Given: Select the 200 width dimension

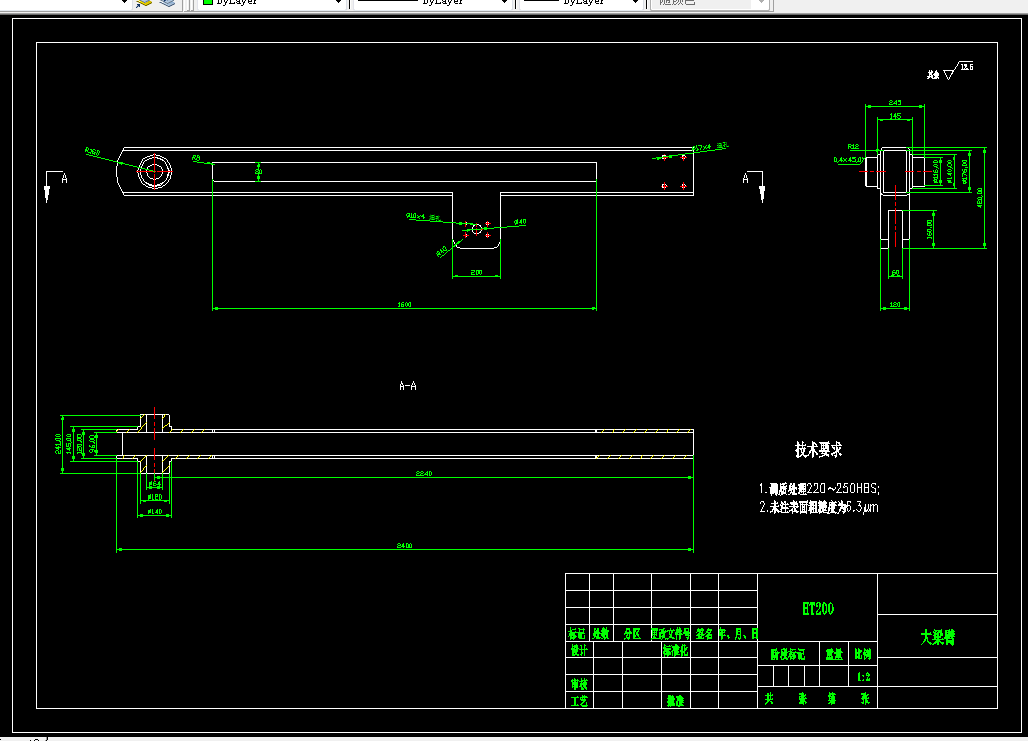Looking at the screenshot, I should [x=477, y=272].
